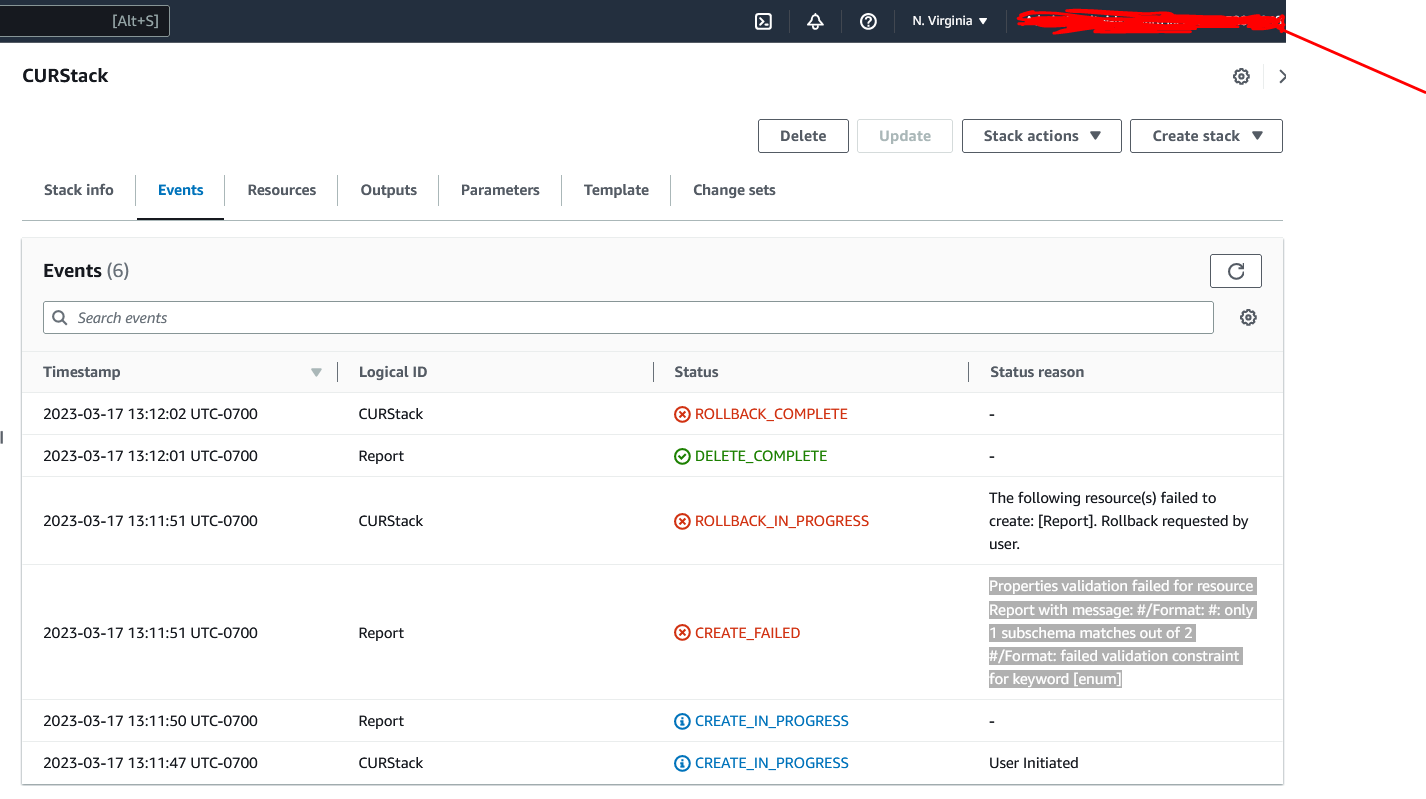Switch to the Resources tab
Screen dimensions: 1426x799
281,190
